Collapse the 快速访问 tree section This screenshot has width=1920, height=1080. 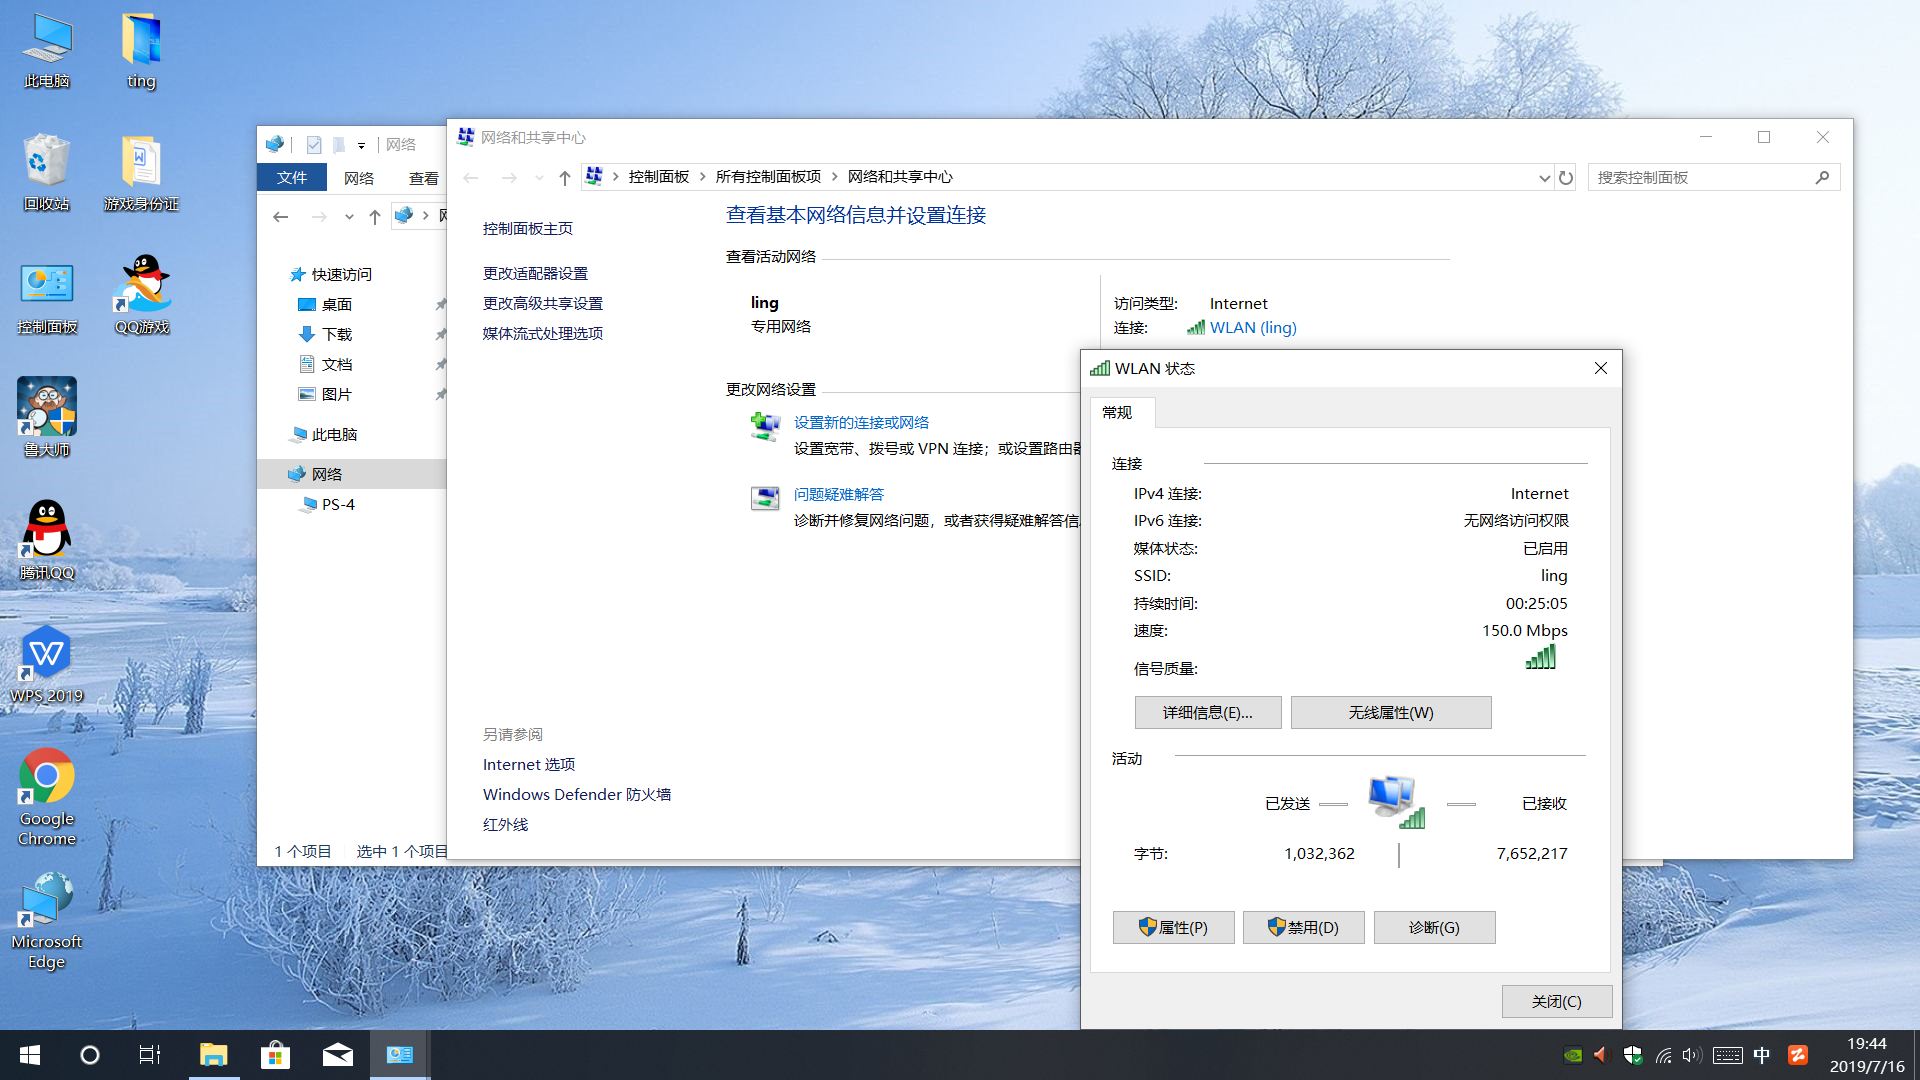pyautogui.click(x=281, y=274)
